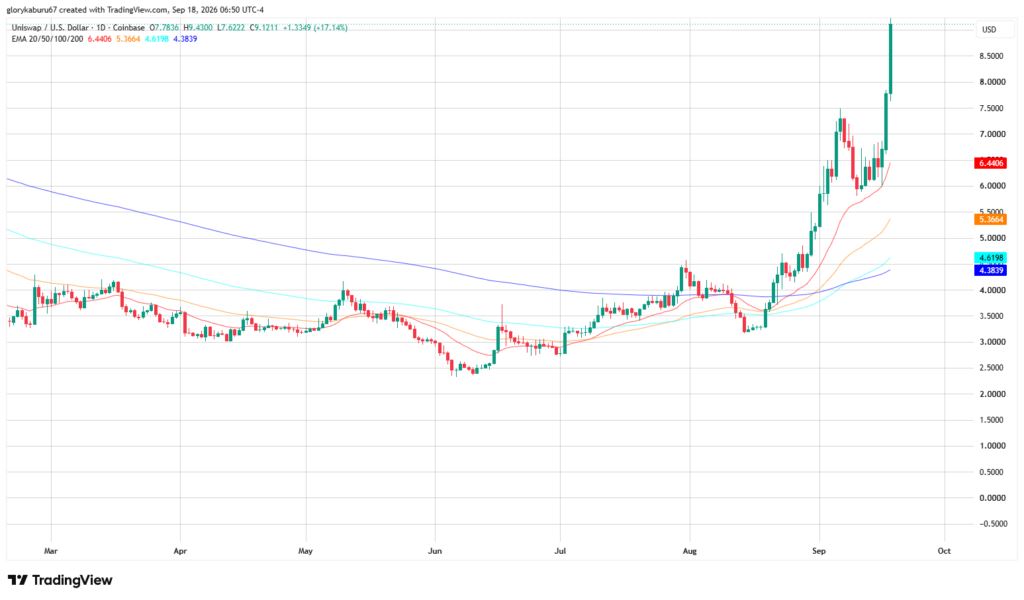Click the Jul label on time axis

pyautogui.click(x=560, y=551)
